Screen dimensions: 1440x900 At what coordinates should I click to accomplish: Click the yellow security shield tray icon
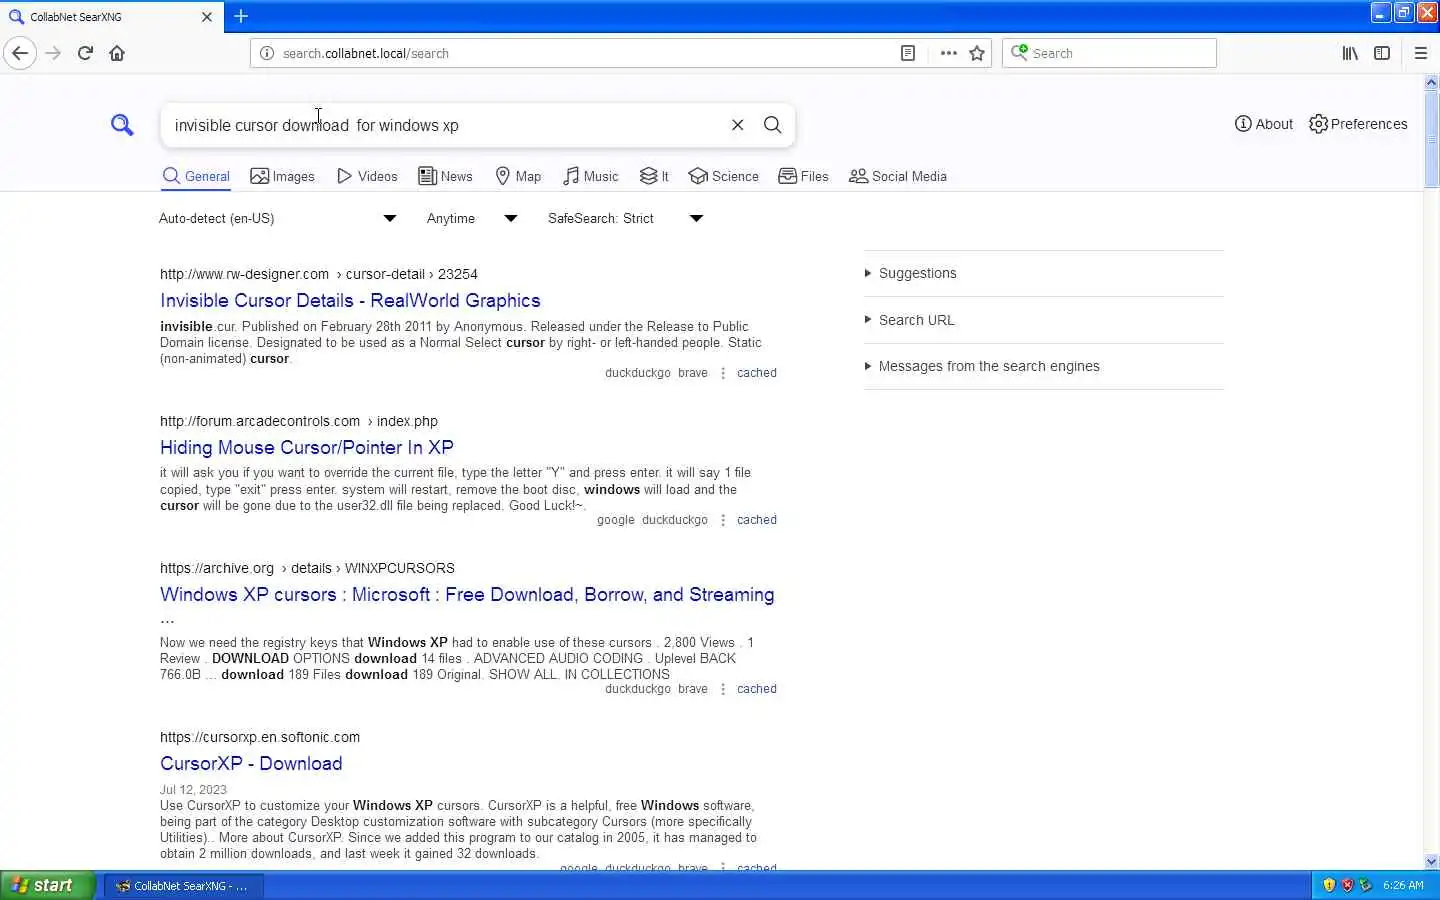coord(1329,885)
